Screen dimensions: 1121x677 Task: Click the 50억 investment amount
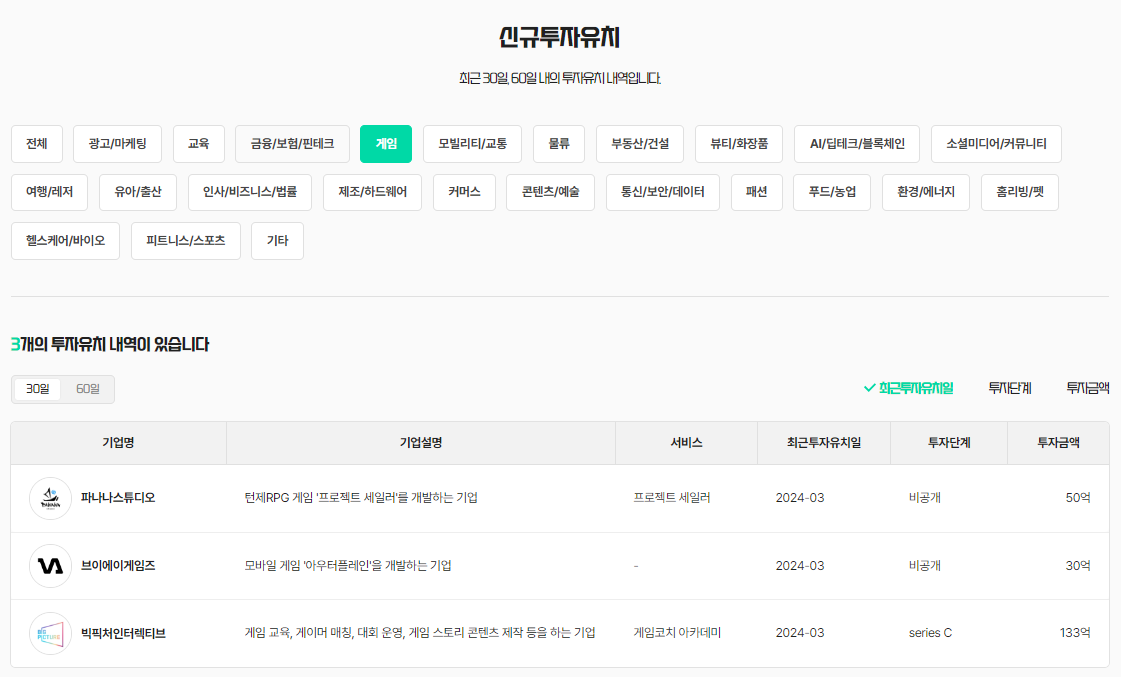click(x=1078, y=498)
